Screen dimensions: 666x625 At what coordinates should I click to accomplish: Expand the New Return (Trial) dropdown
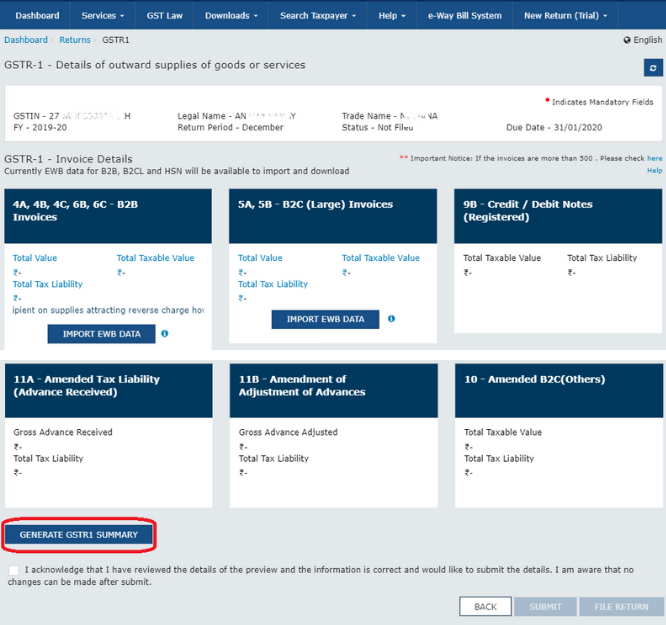point(565,16)
